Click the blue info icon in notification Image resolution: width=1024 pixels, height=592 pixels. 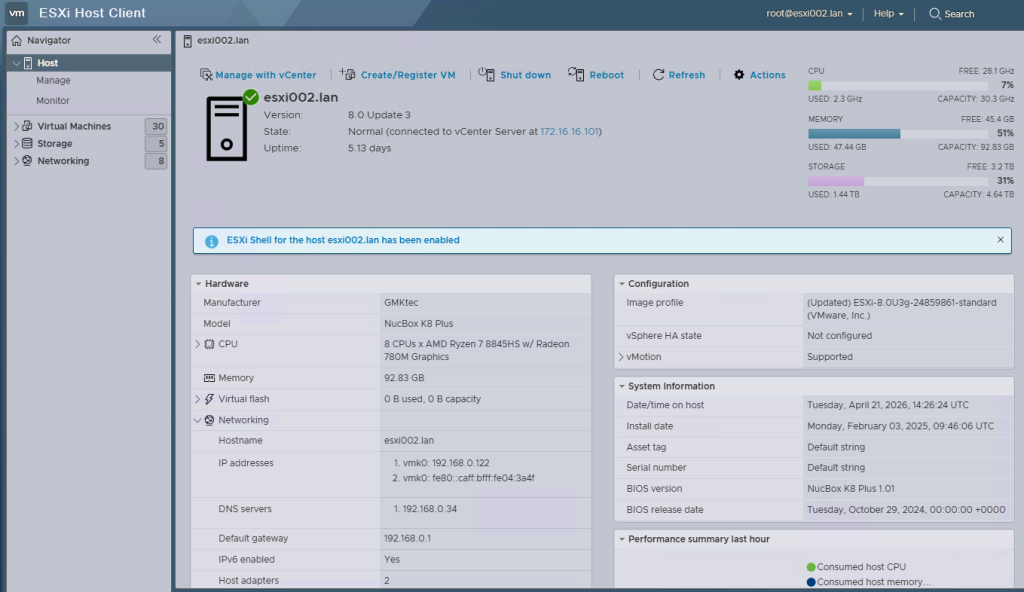212,241
